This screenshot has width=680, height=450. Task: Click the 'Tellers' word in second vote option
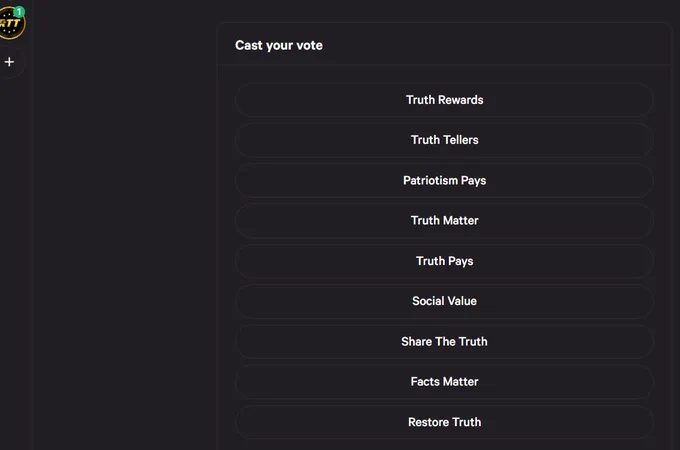(461, 140)
